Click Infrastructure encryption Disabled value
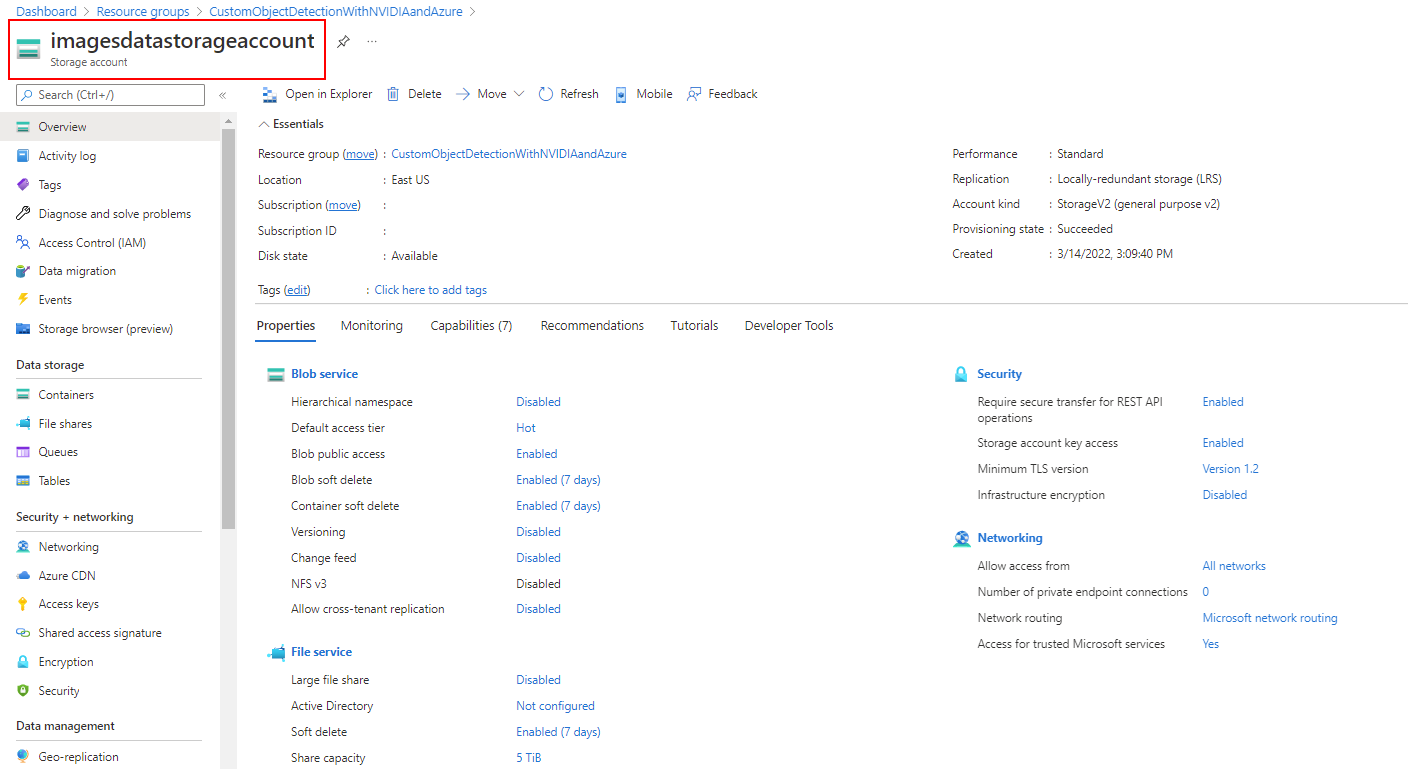This screenshot has width=1408, height=769. [x=1225, y=495]
